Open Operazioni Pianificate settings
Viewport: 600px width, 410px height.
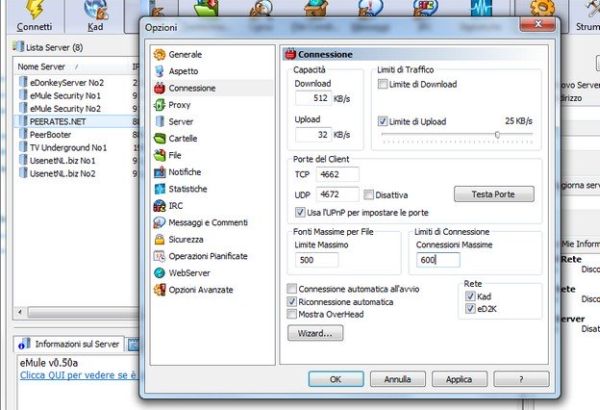click(x=201, y=256)
